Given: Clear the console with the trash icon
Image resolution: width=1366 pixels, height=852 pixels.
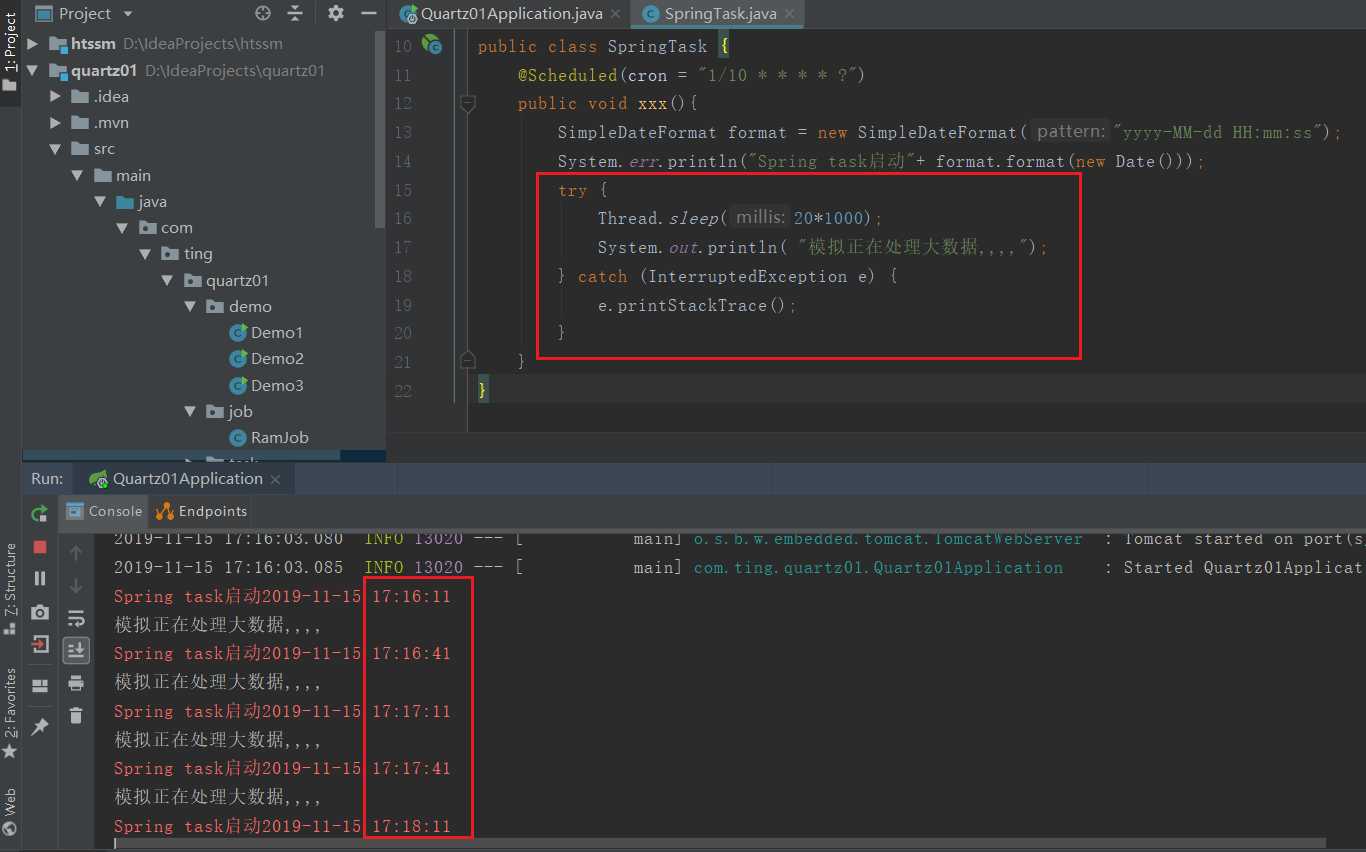Looking at the screenshot, I should pos(76,715).
